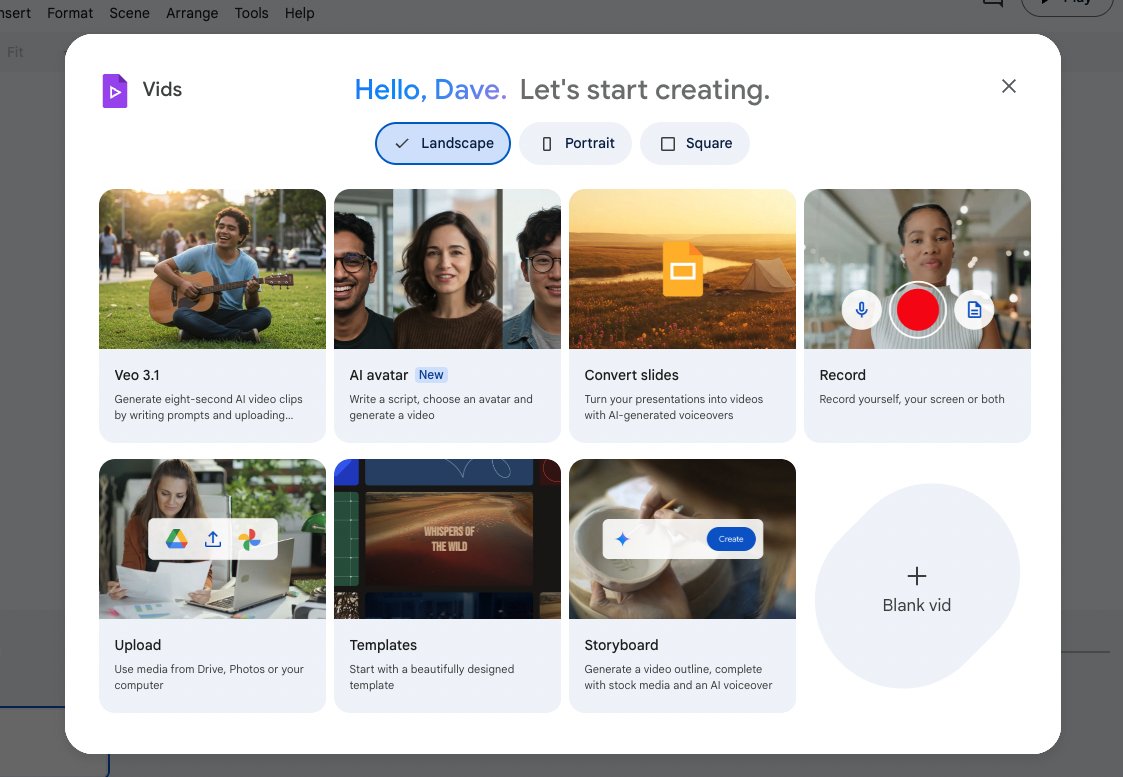Click the Convert slides description text
Image resolution: width=1123 pixels, height=777 pixels.
pyautogui.click(x=673, y=407)
